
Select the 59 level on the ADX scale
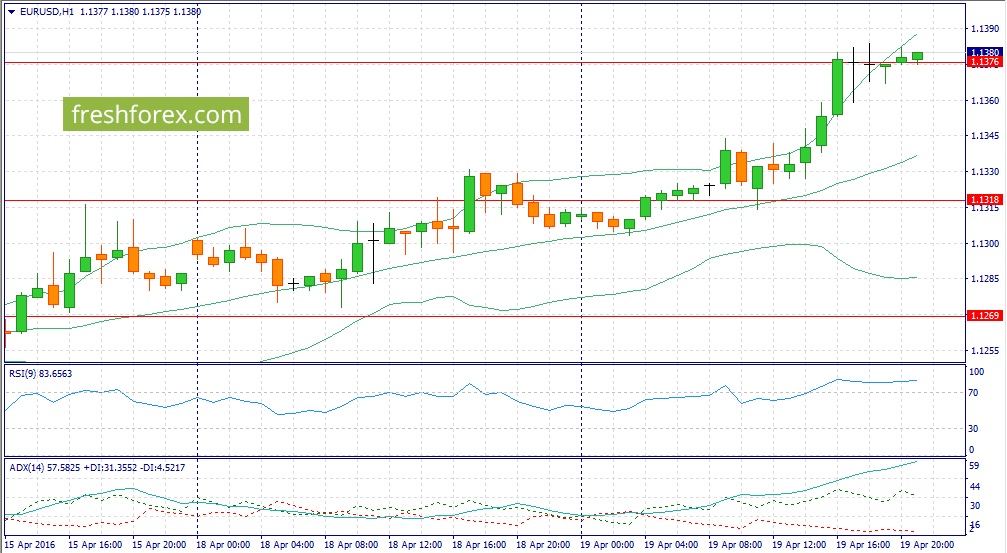coord(974,466)
